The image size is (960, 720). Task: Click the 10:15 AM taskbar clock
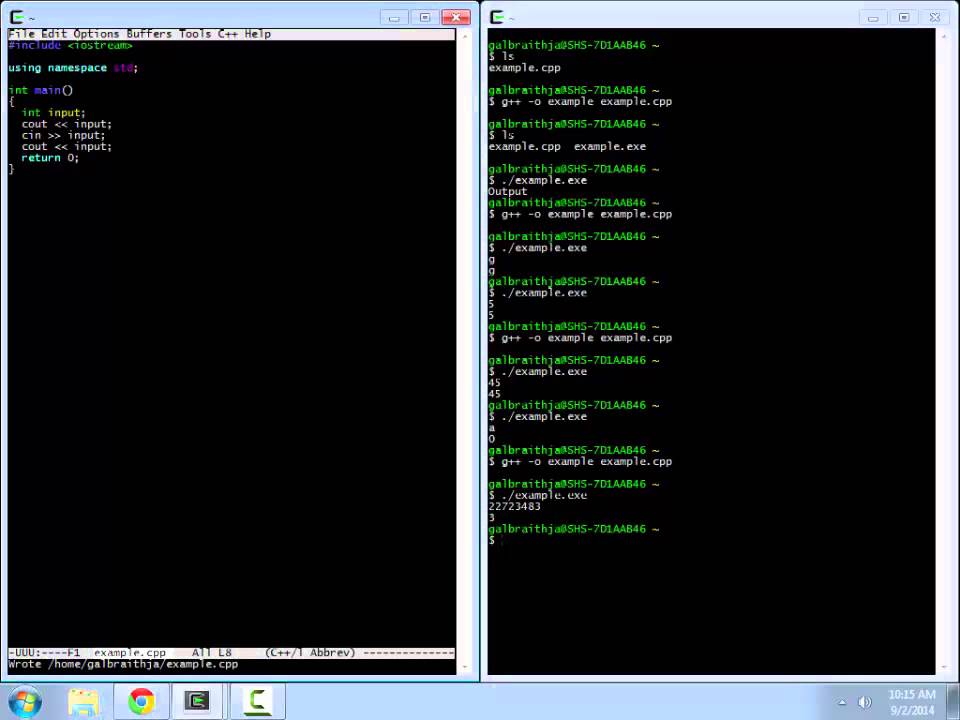pos(912,695)
